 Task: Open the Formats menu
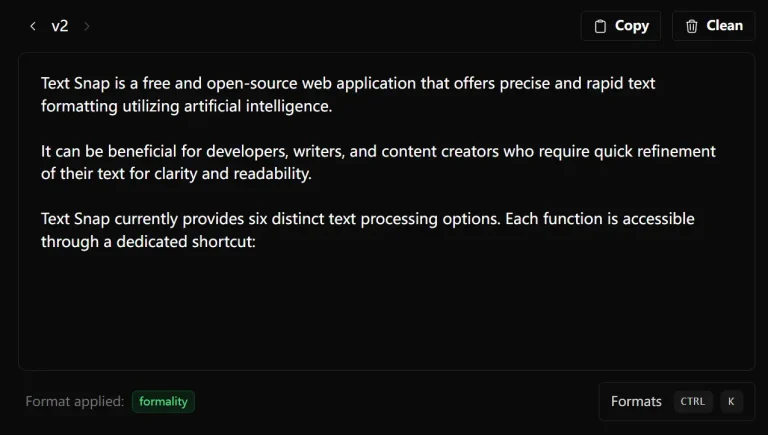(636, 401)
